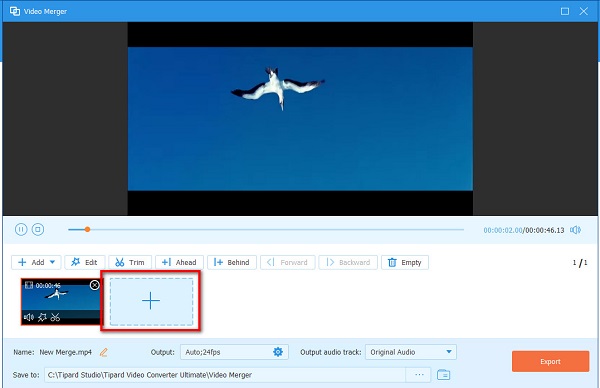
Task: Click the New Merge.mp4 file name
Action: pos(65,352)
